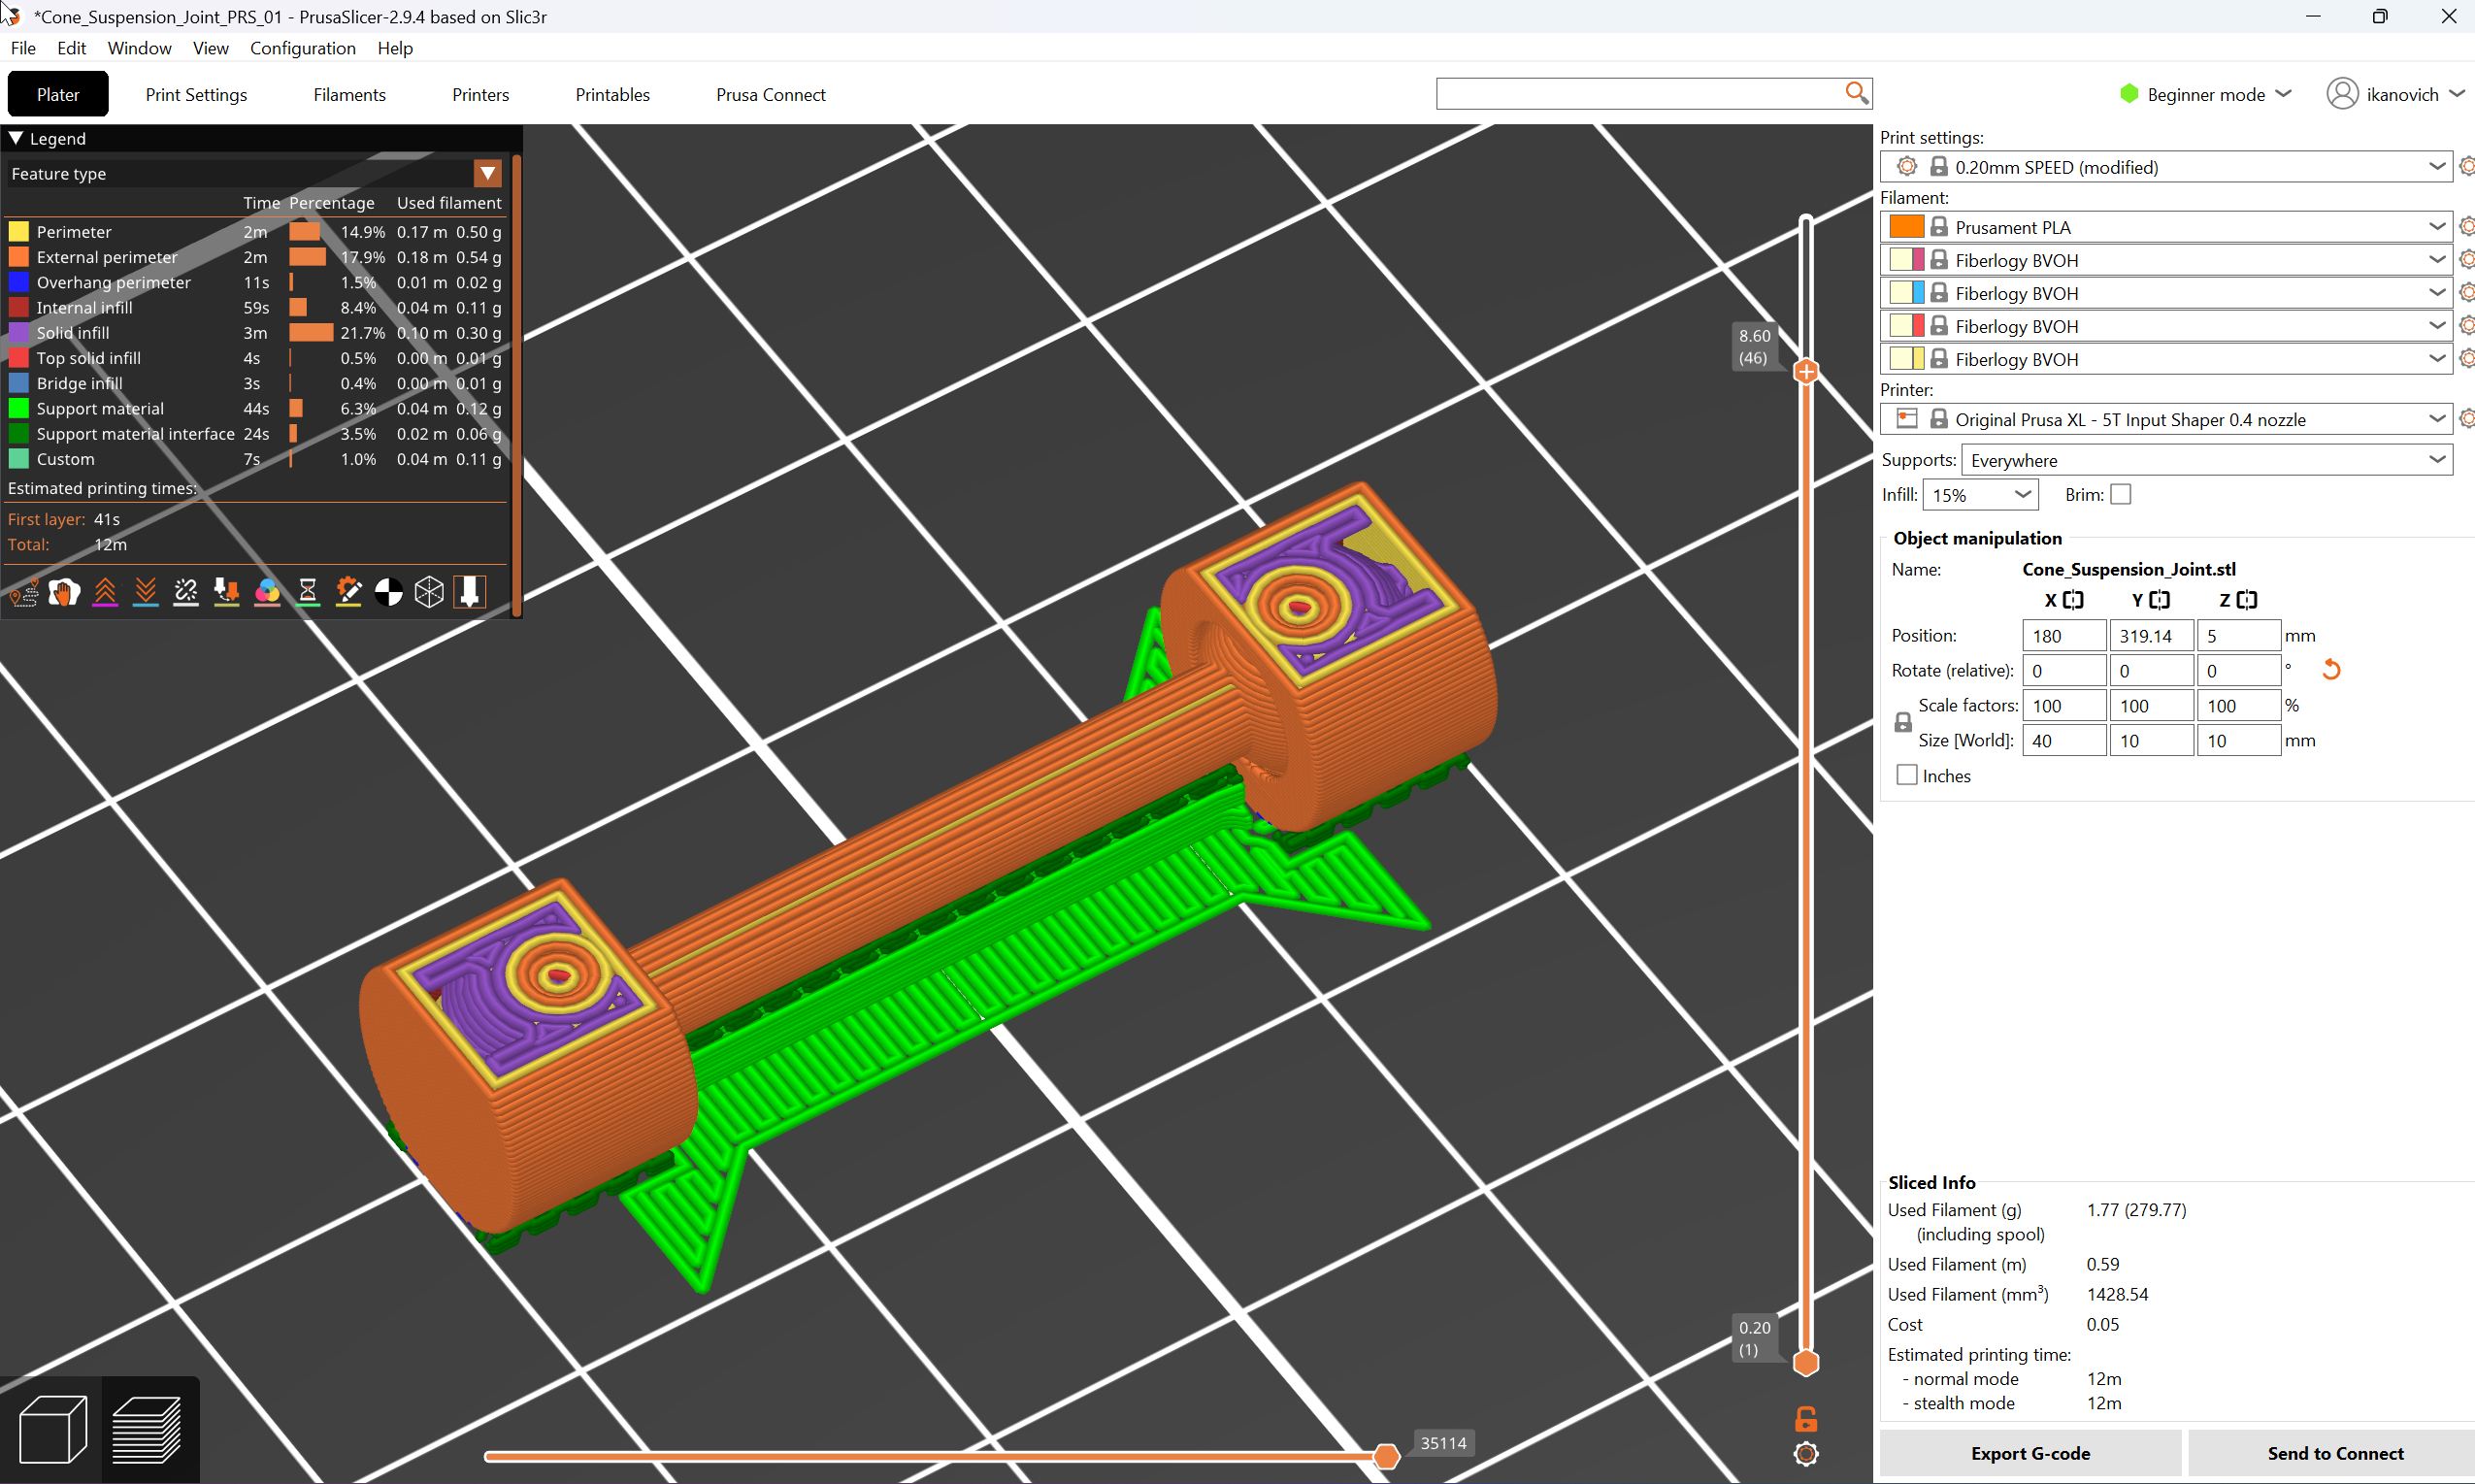Screen dimensions: 2475x1484
Task: Switch to layers preview view icon
Action: pyautogui.click(x=147, y=1429)
